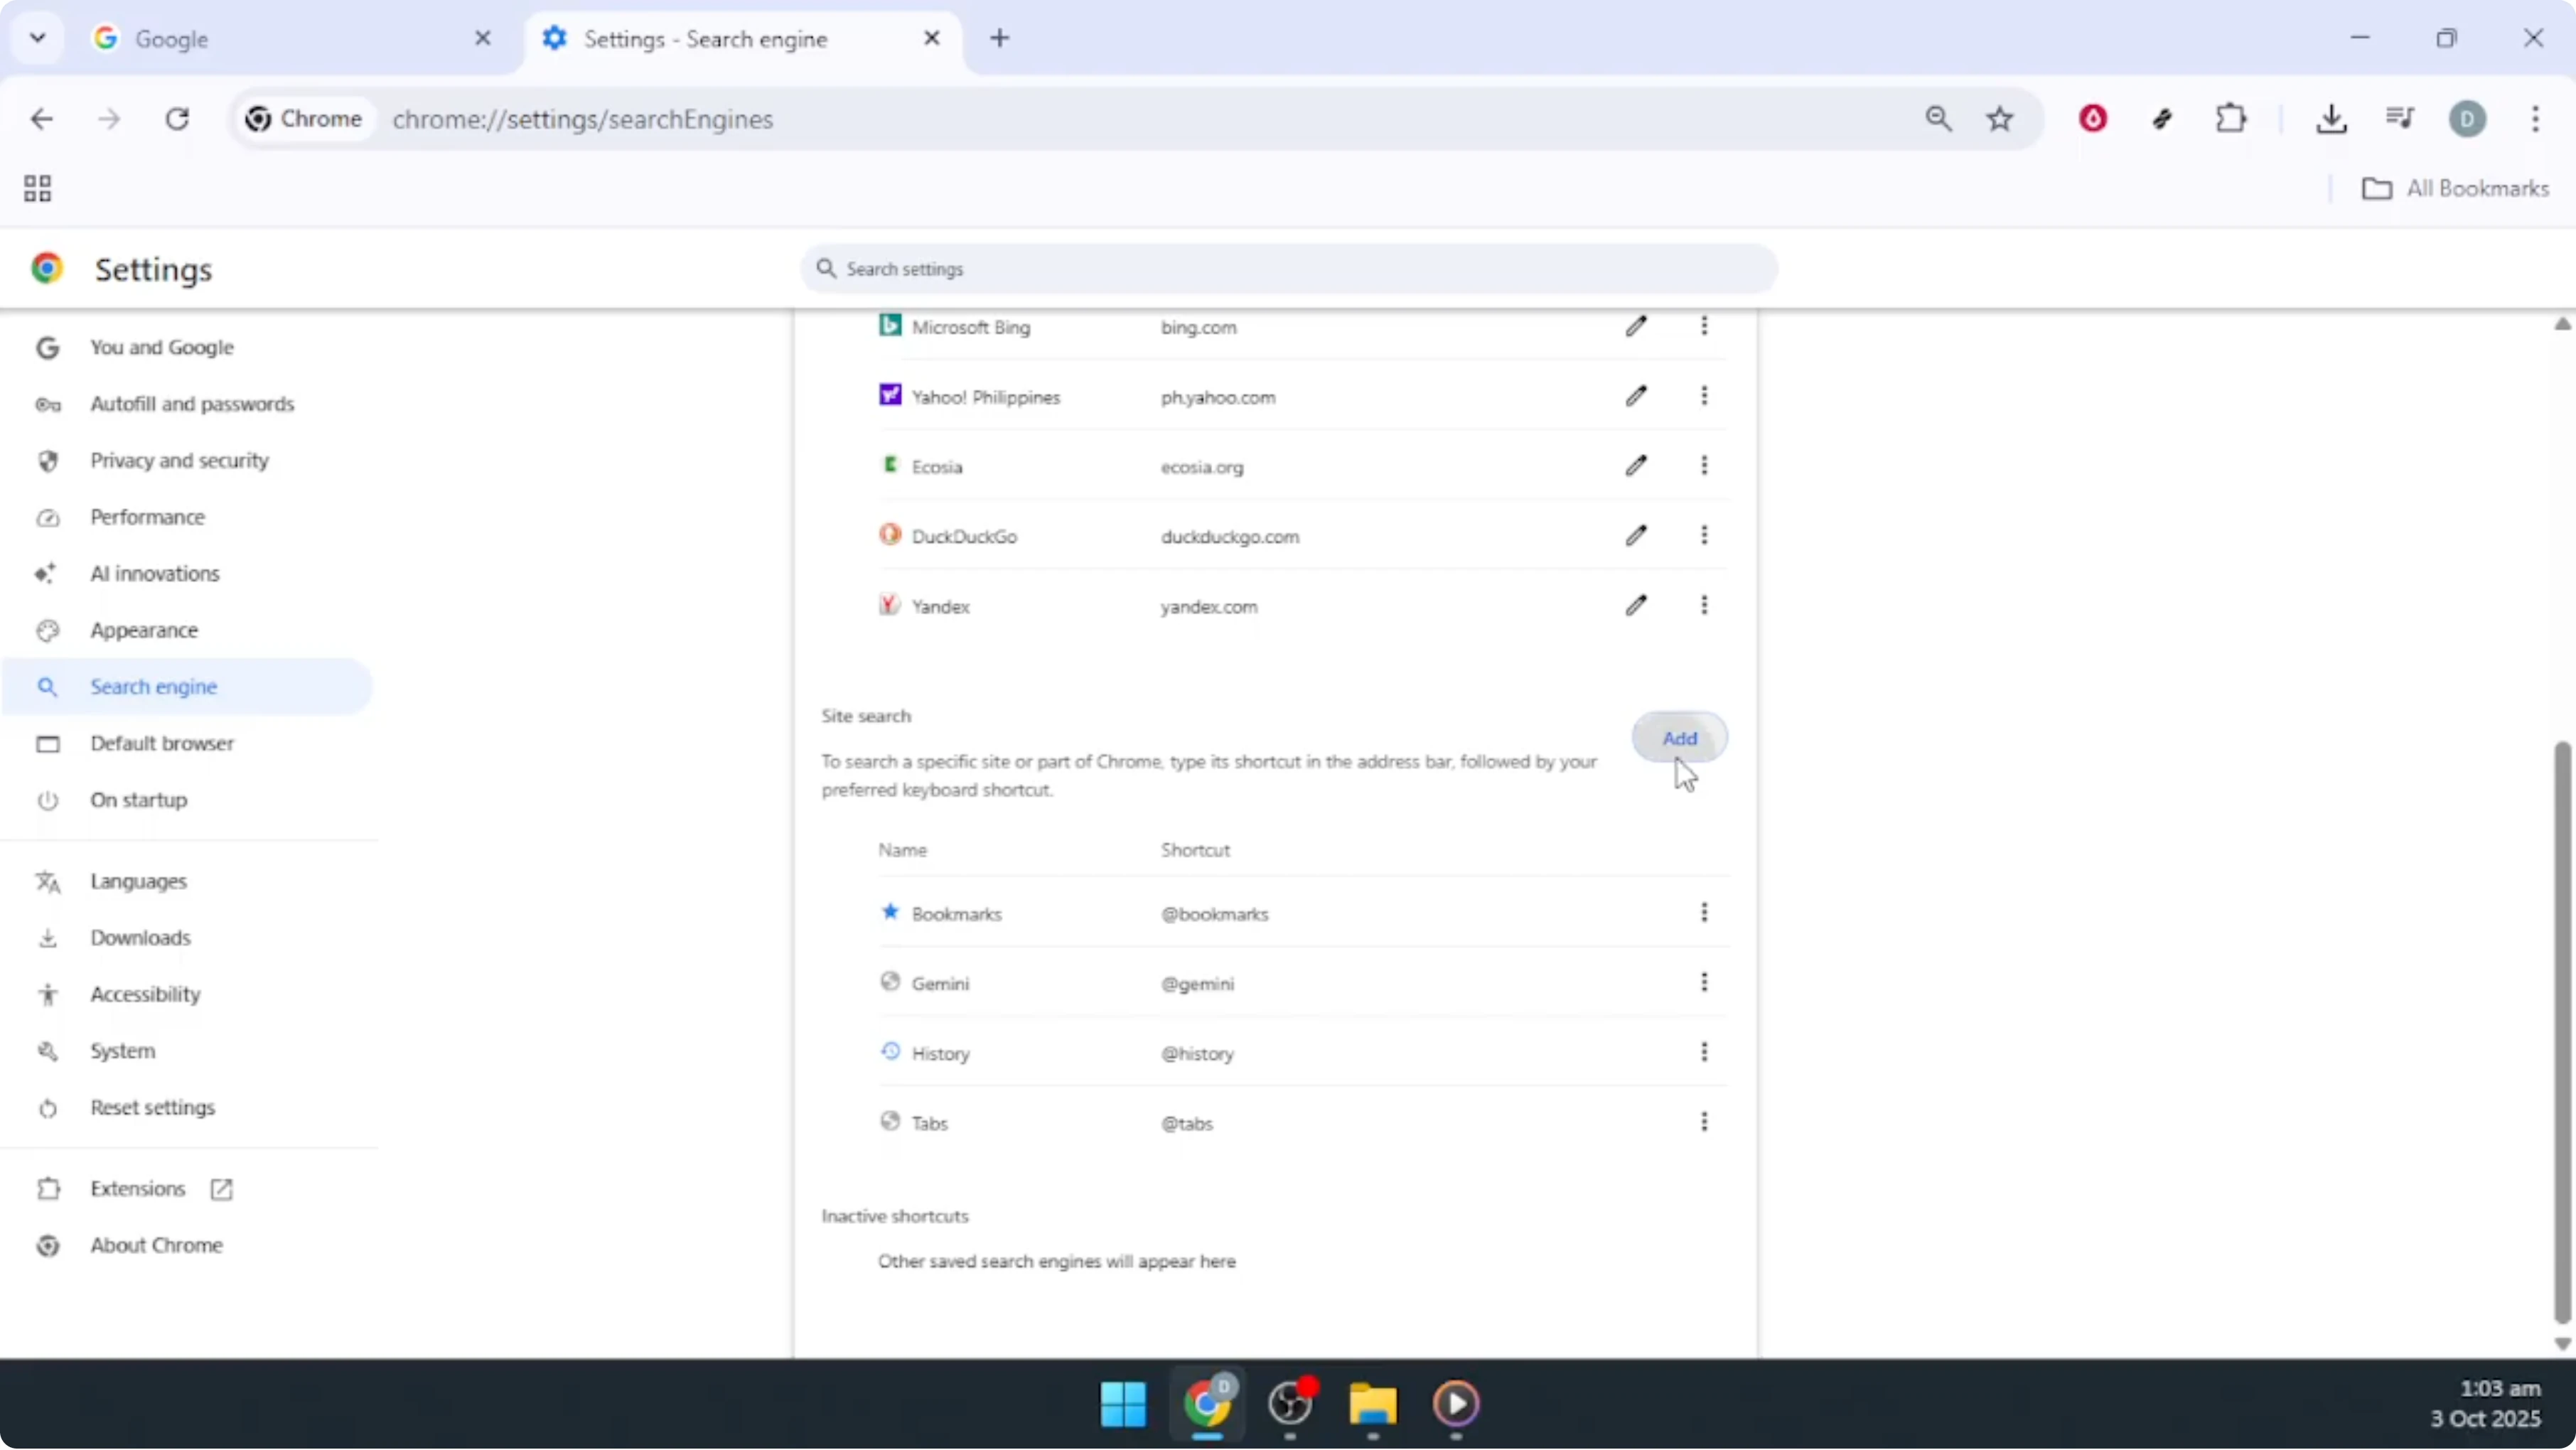The width and height of the screenshot is (2576, 1450).
Task: Open Default browser settings
Action: [x=186, y=744]
